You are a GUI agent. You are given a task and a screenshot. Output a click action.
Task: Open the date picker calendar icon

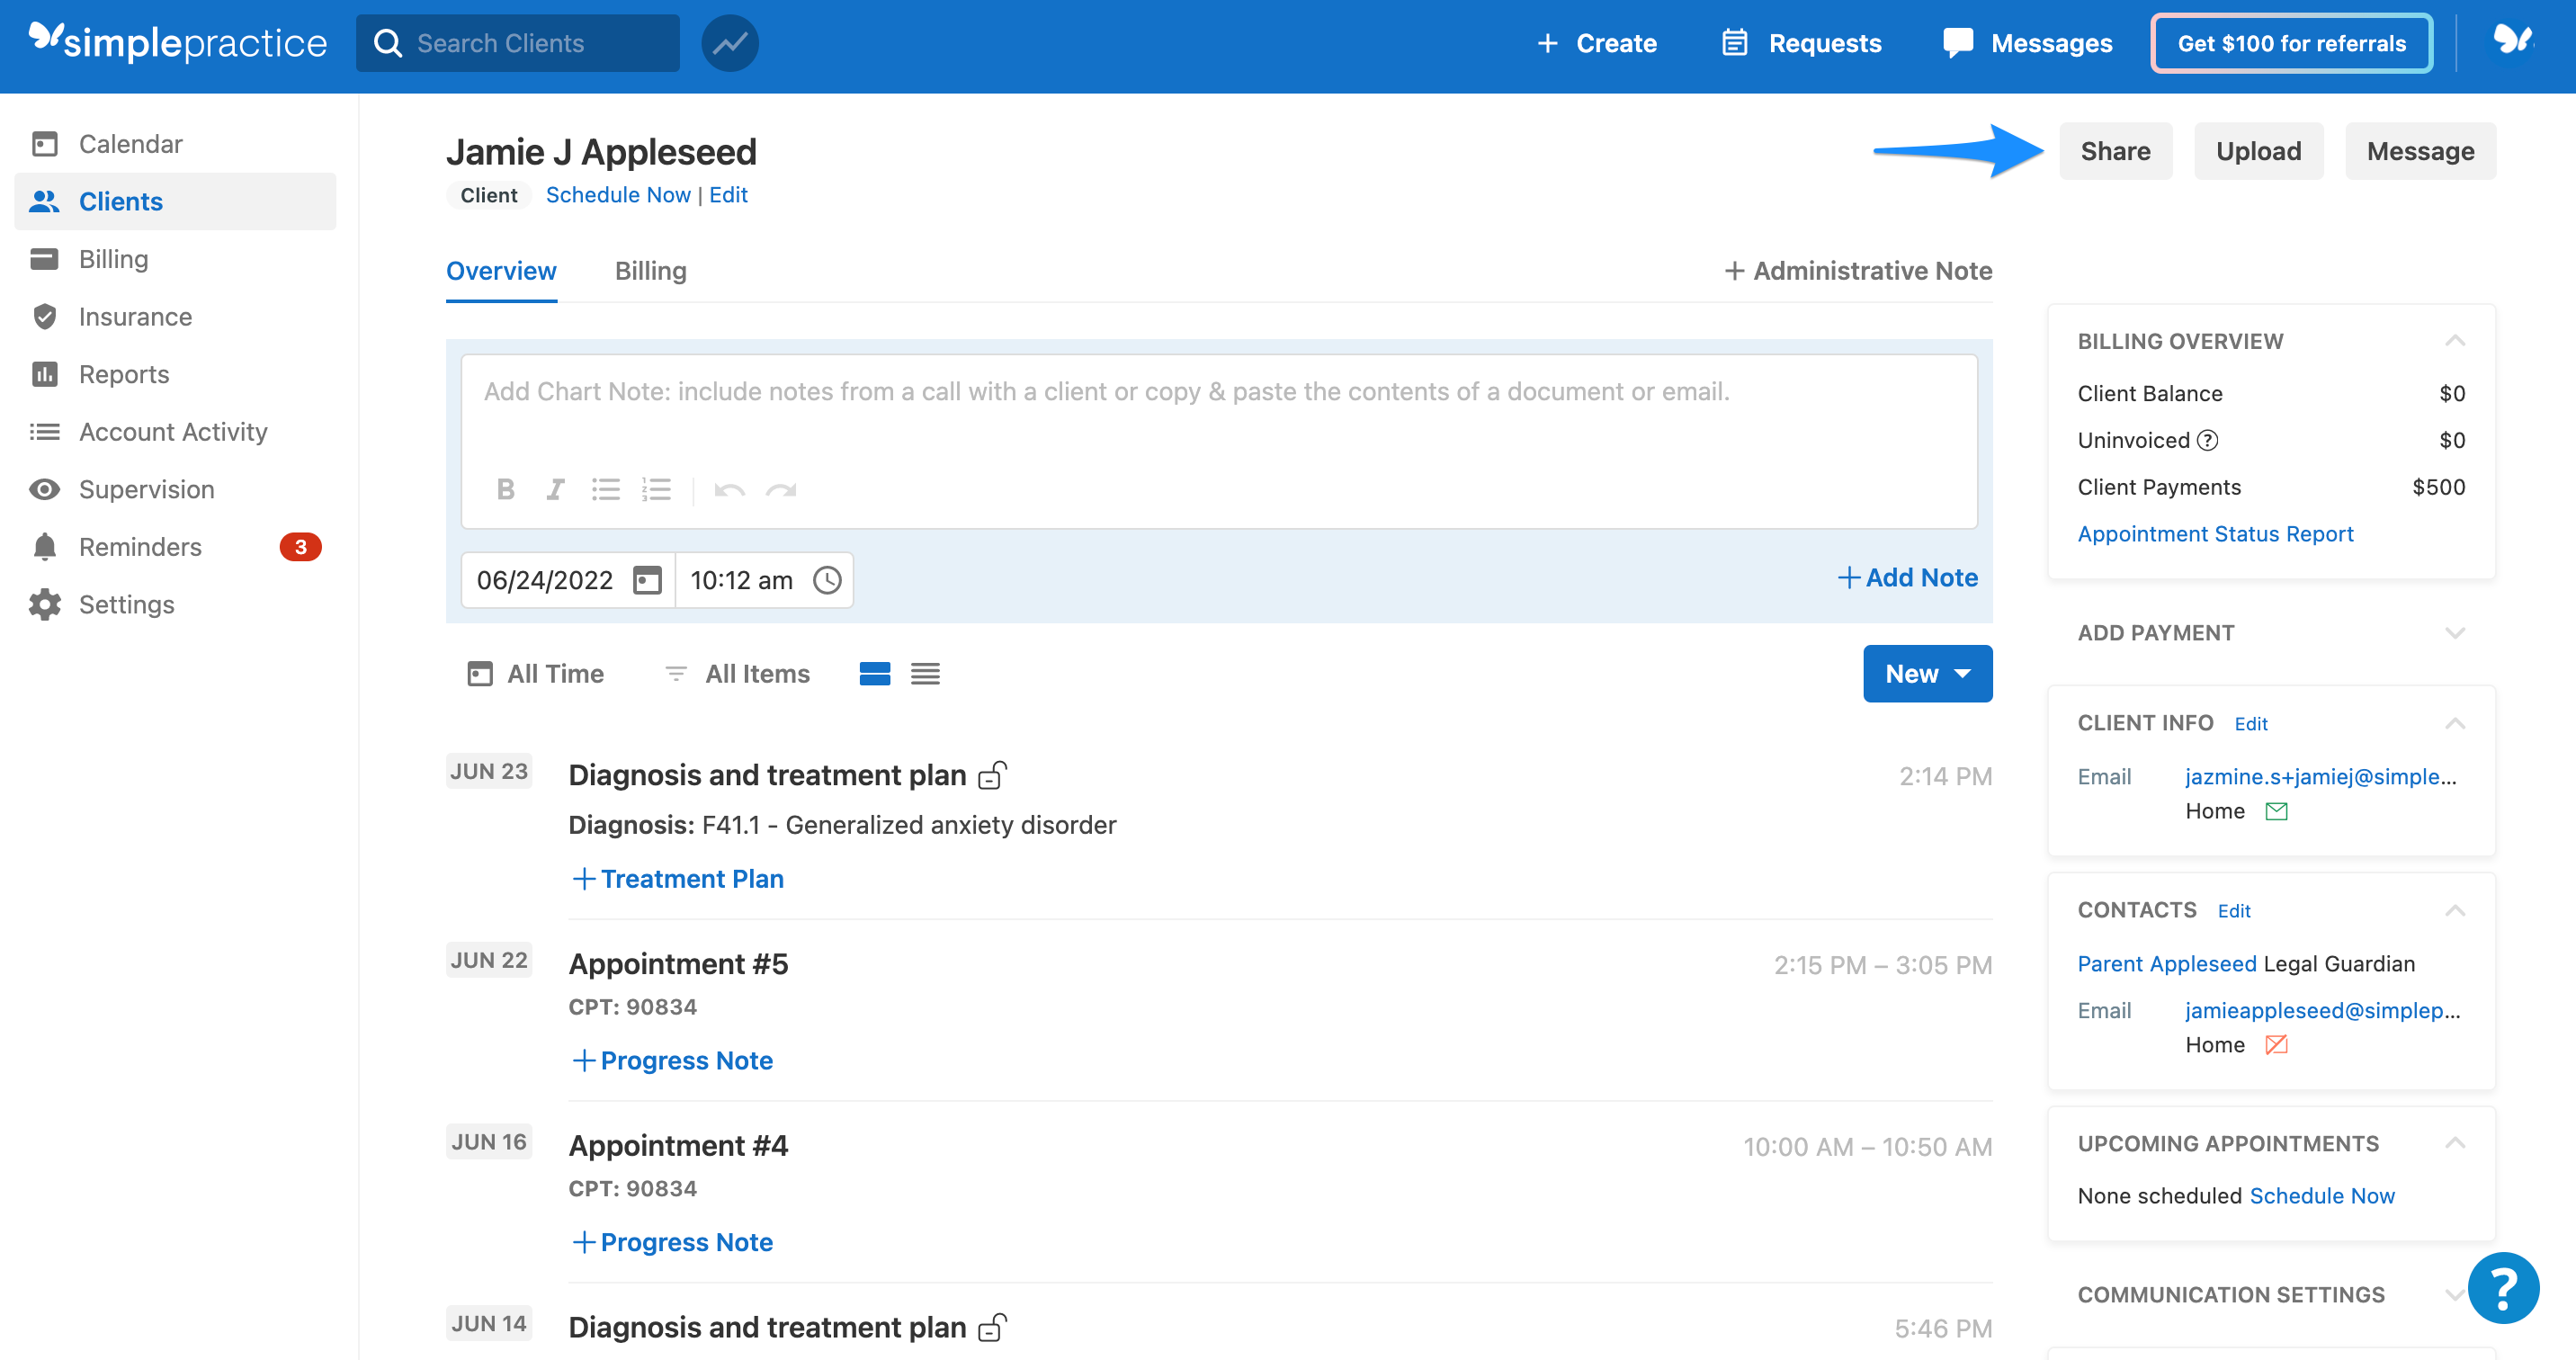(648, 580)
